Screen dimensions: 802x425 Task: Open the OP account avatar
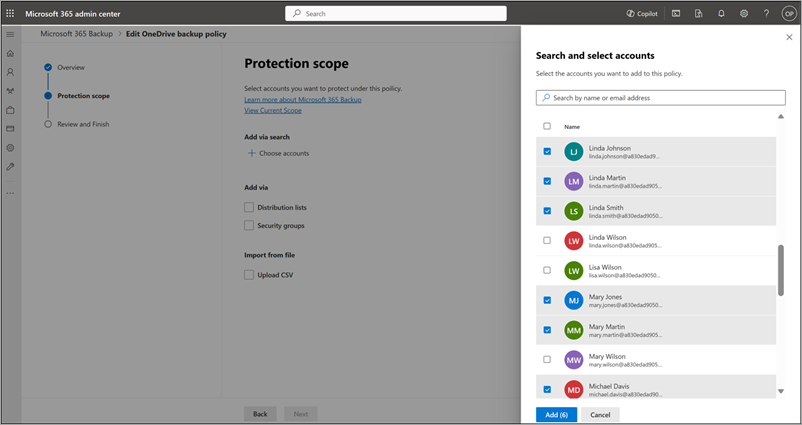coord(788,14)
